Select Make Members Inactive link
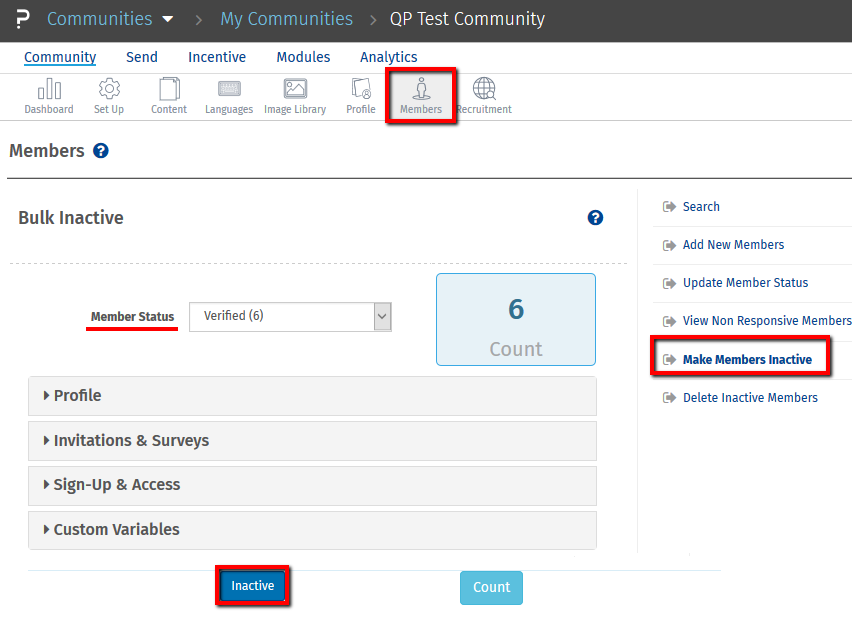852x624 pixels. click(x=747, y=360)
